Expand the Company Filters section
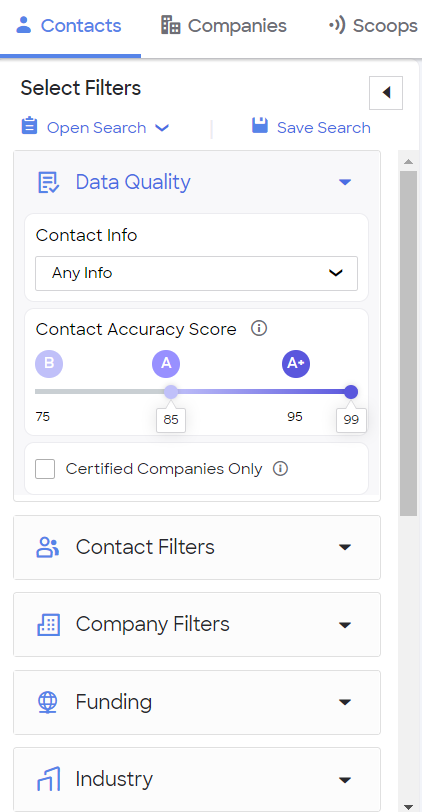The image size is (422, 812). coord(197,625)
